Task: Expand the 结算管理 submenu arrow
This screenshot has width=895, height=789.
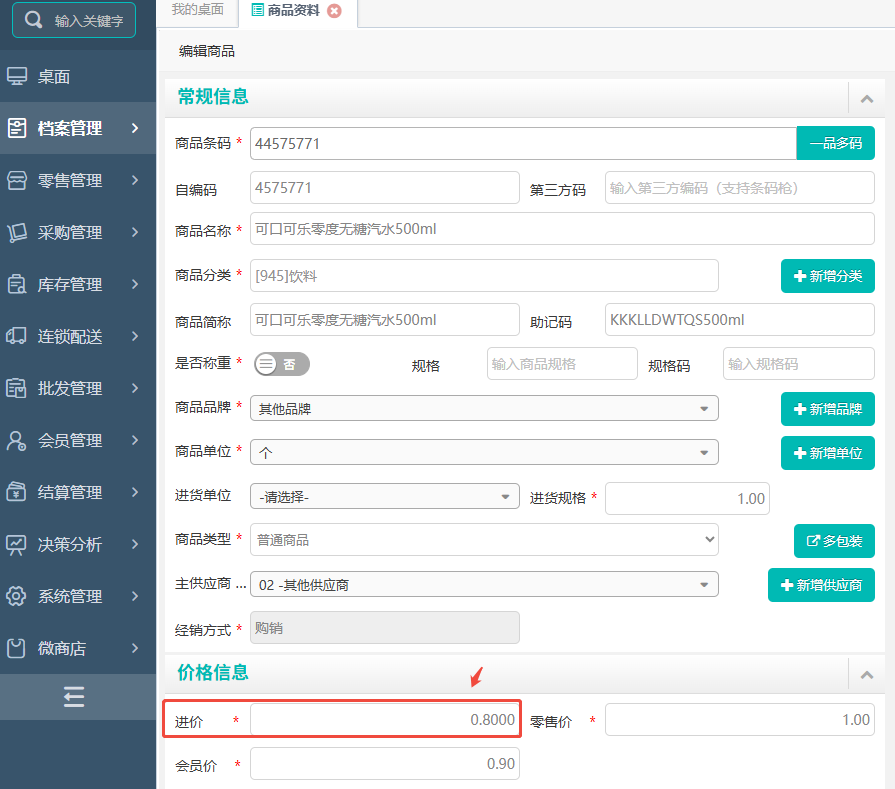Action: [x=135, y=492]
